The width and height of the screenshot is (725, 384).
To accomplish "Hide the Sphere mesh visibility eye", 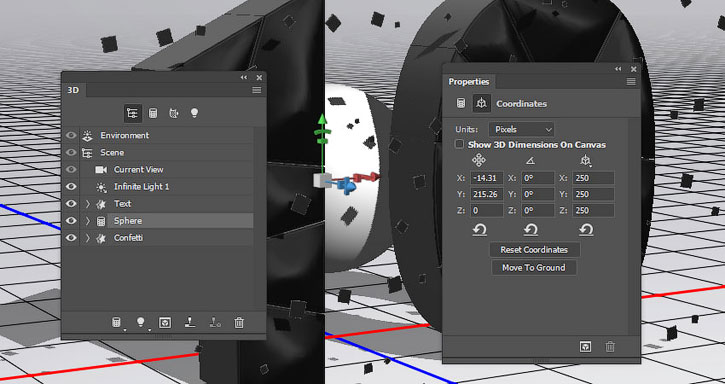I will (x=71, y=221).
